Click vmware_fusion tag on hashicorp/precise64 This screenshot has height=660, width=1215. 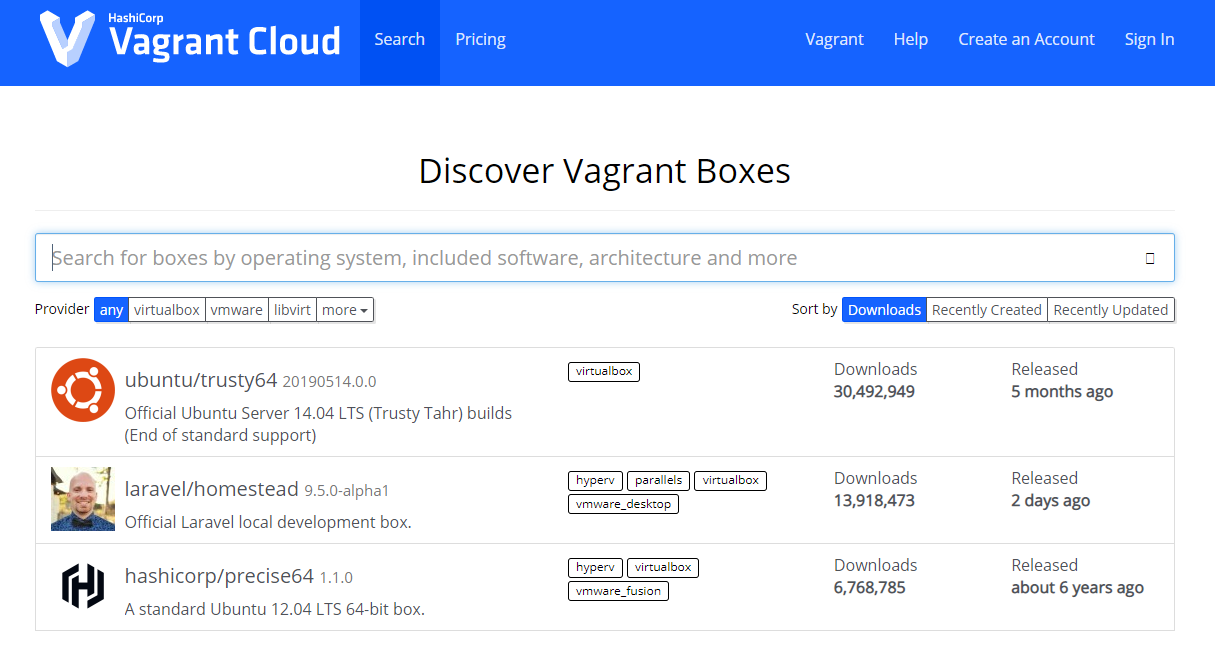[618, 591]
